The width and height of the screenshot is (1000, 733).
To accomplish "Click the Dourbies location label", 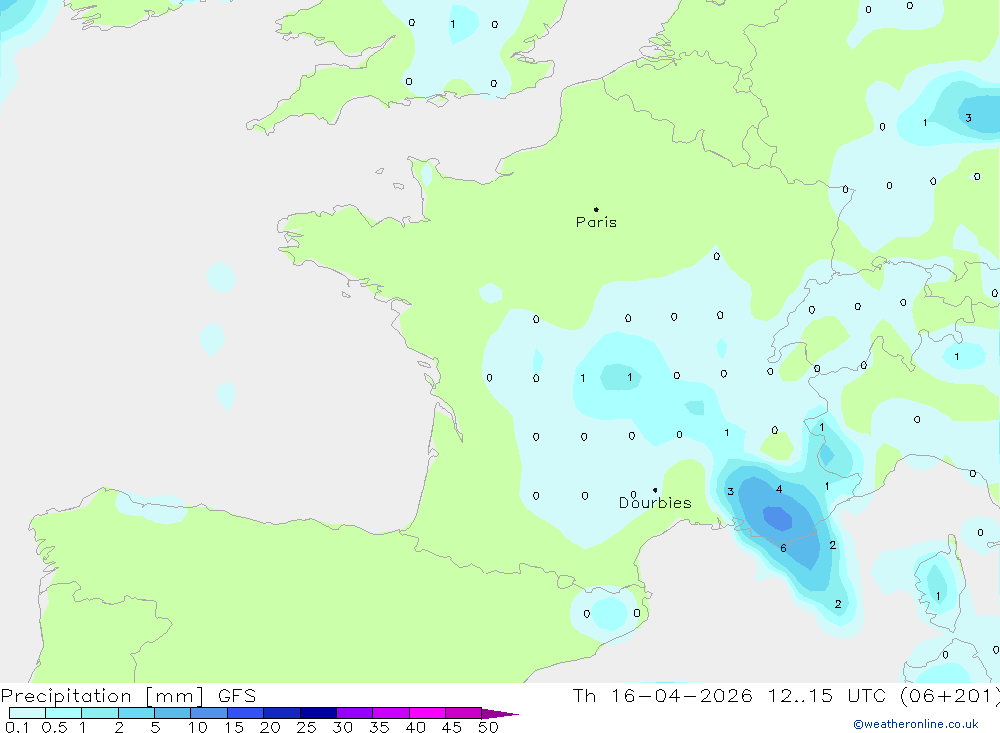I will [655, 503].
